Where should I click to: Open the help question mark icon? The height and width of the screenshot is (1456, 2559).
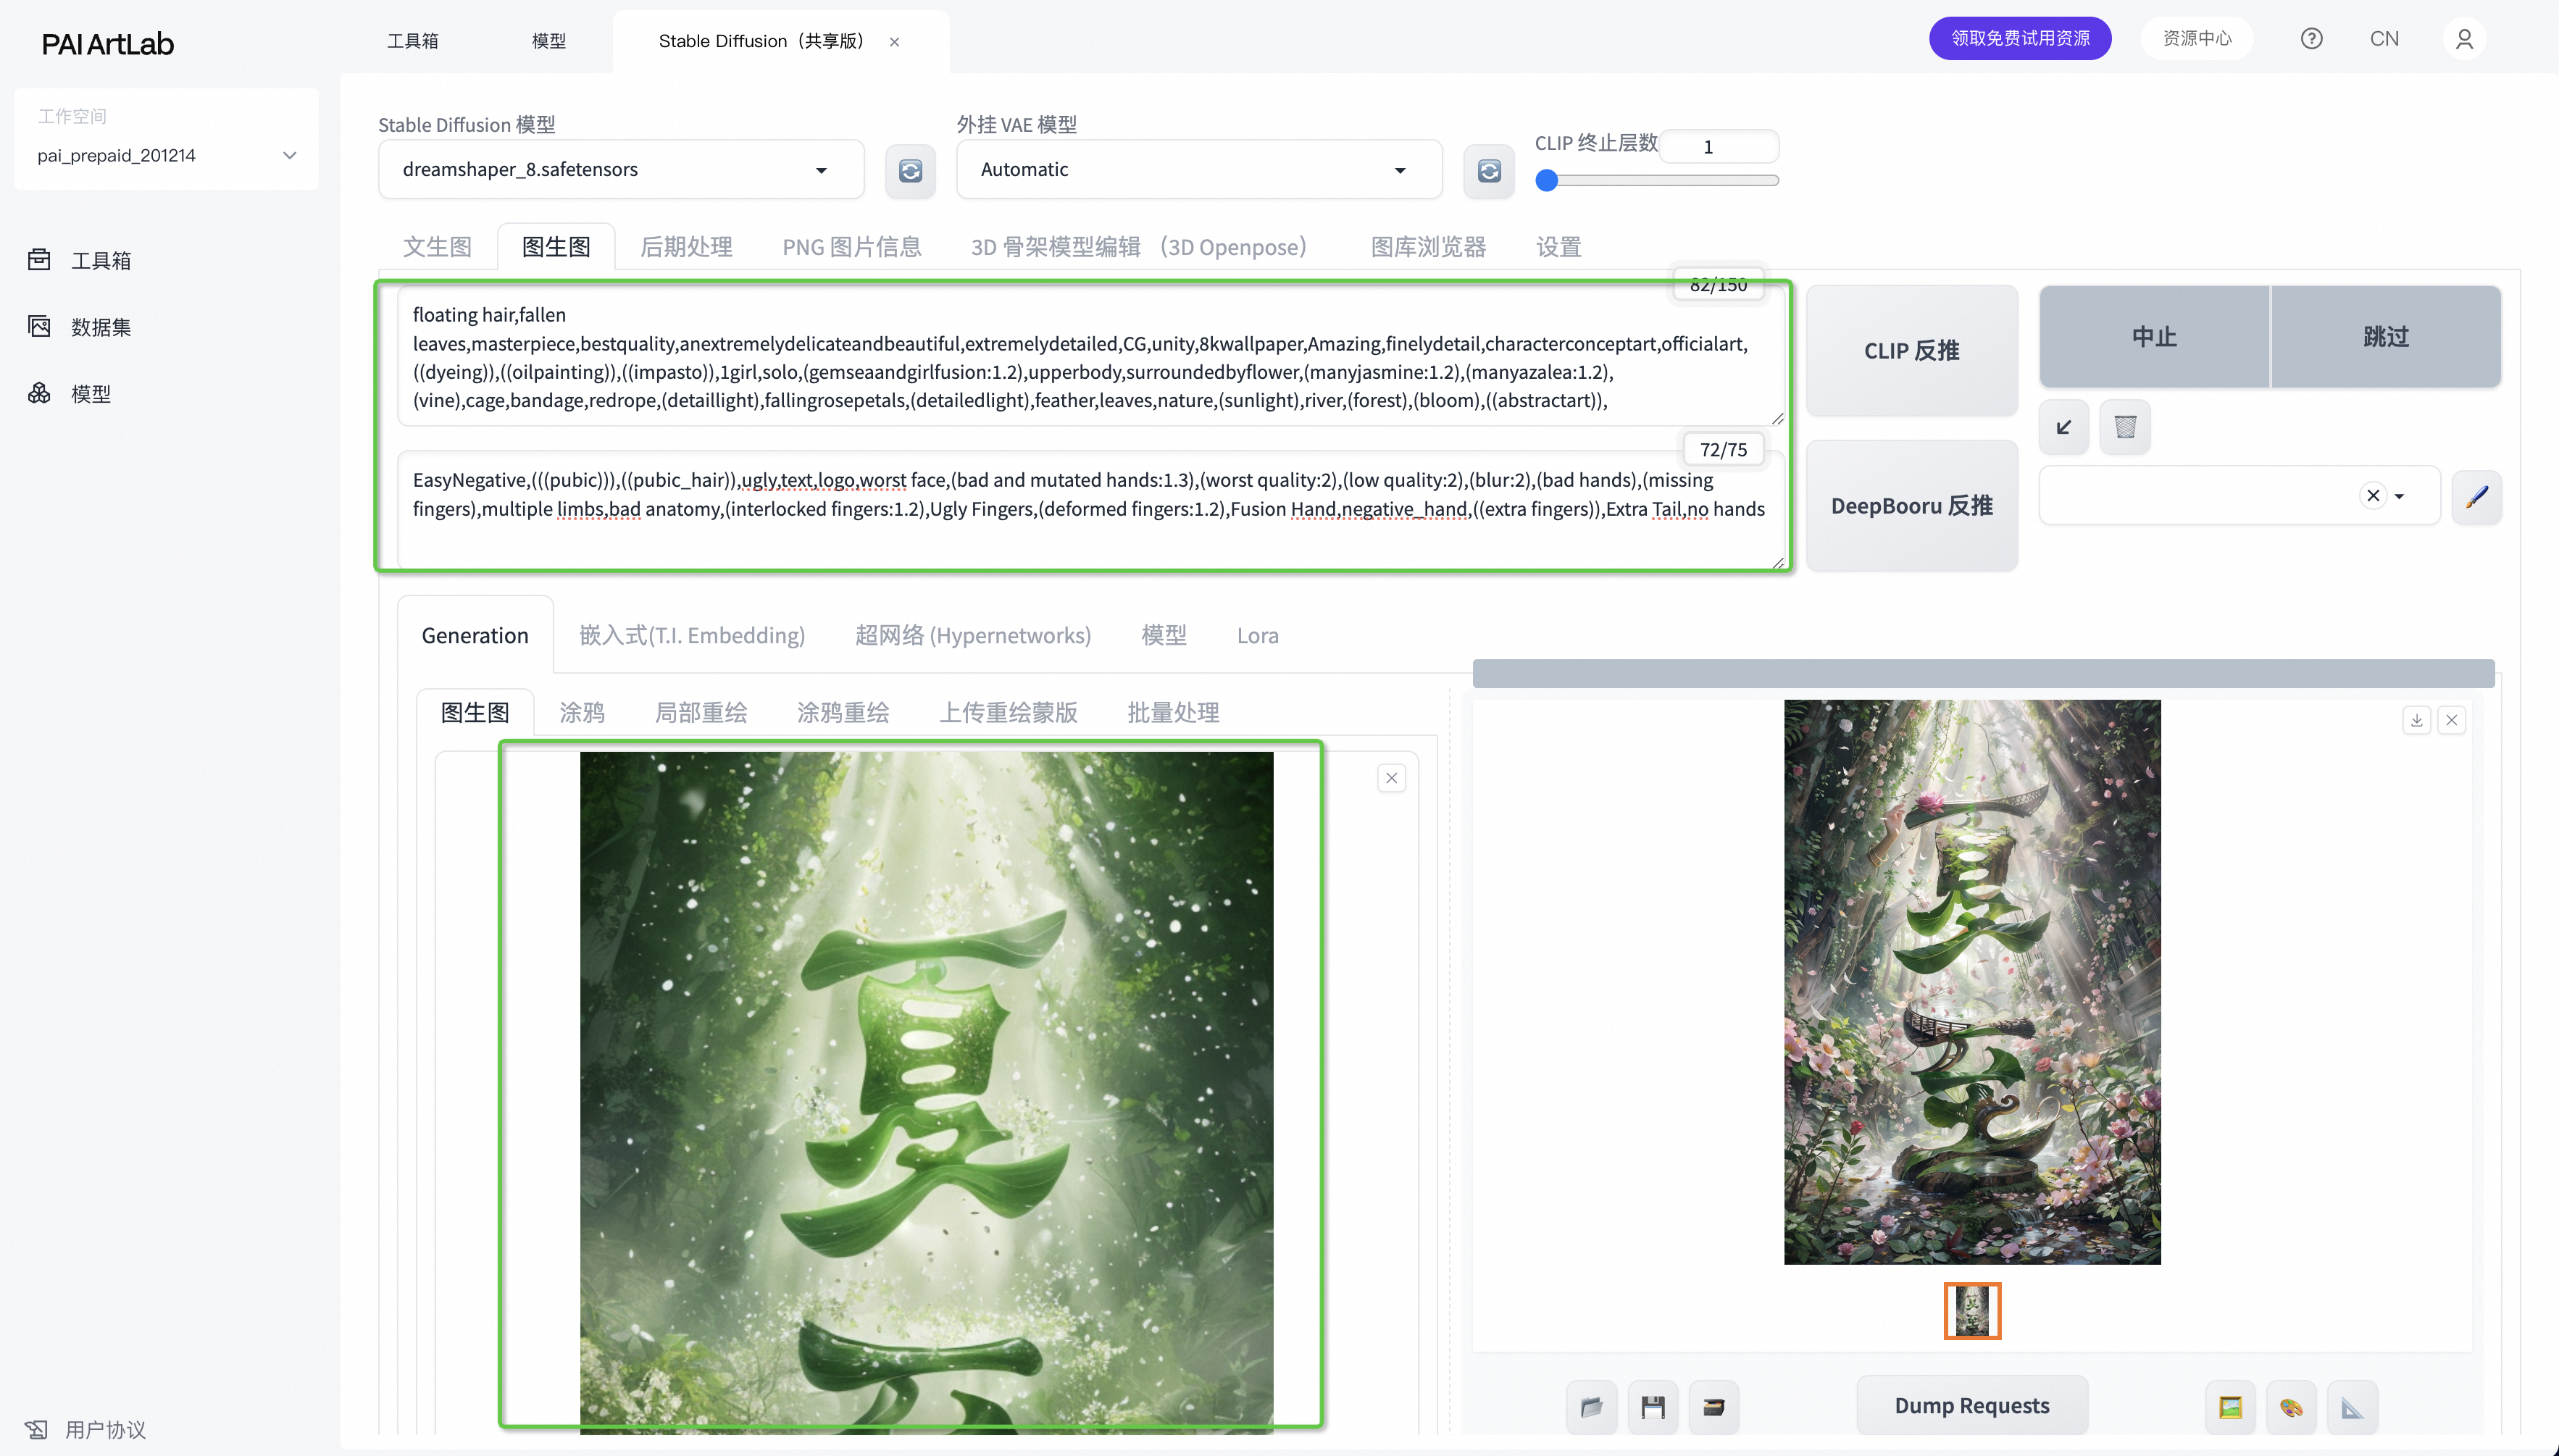point(2311,39)
